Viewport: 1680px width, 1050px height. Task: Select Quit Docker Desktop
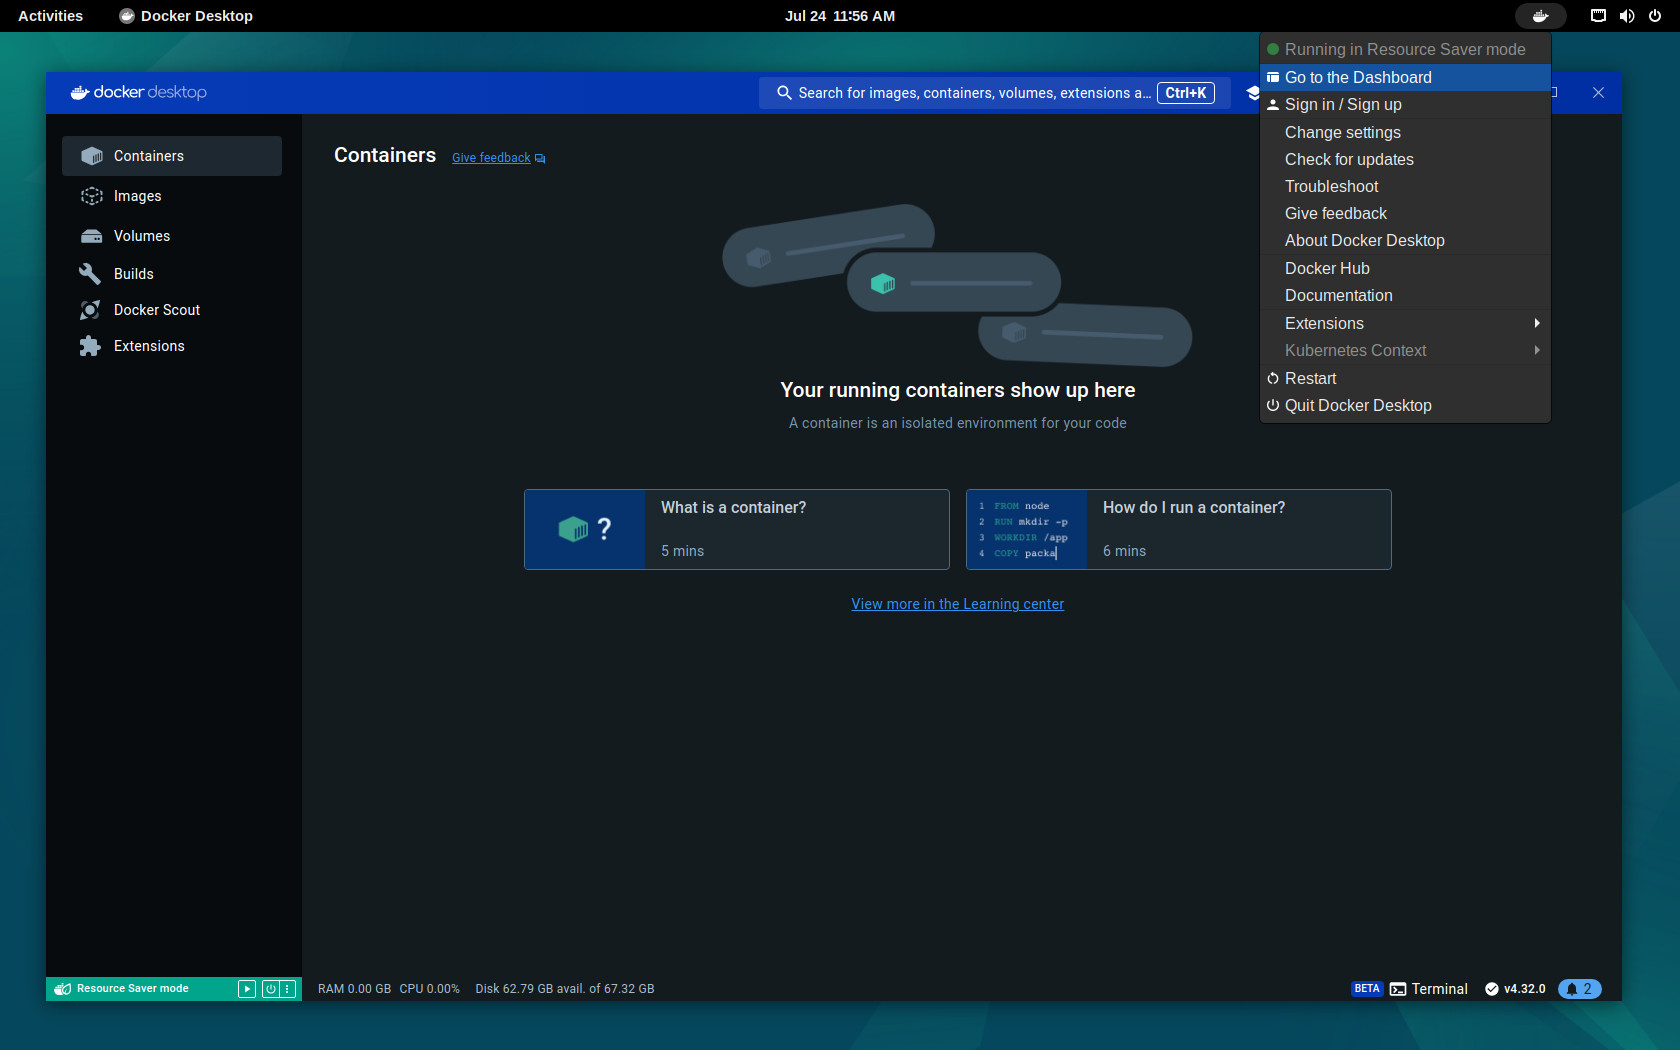click(x=1405, y=405)
